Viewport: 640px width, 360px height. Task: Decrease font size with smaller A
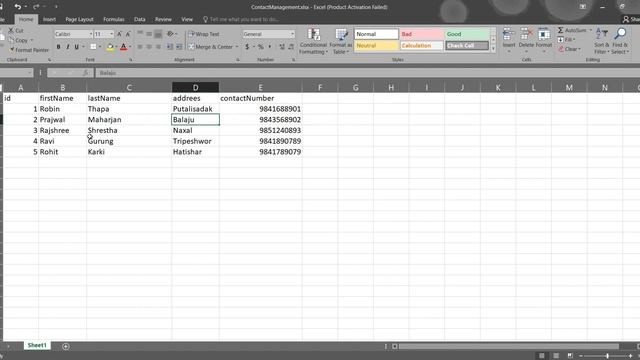pyautogui.click(x=128, y=34)
